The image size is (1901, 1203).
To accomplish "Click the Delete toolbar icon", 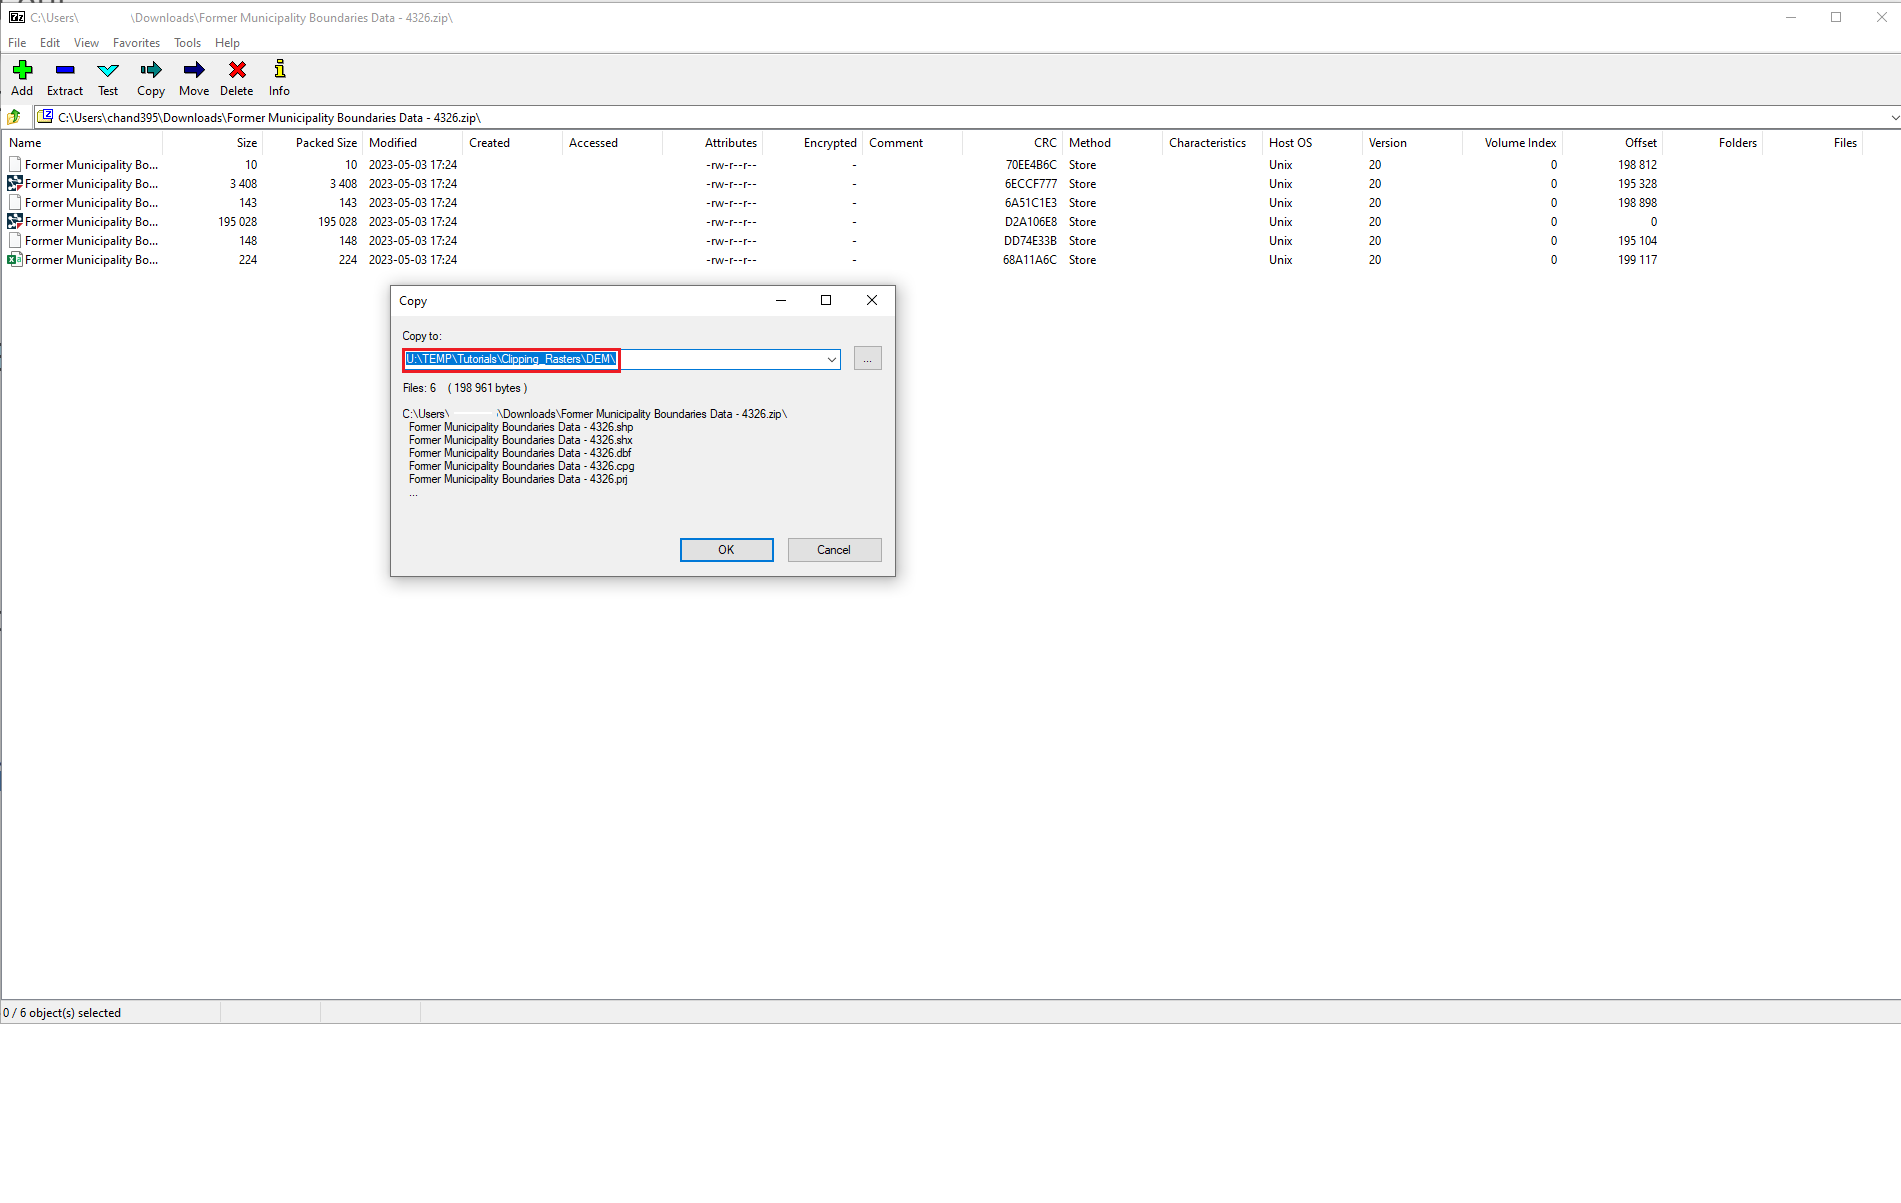I will tap(236, 77).
